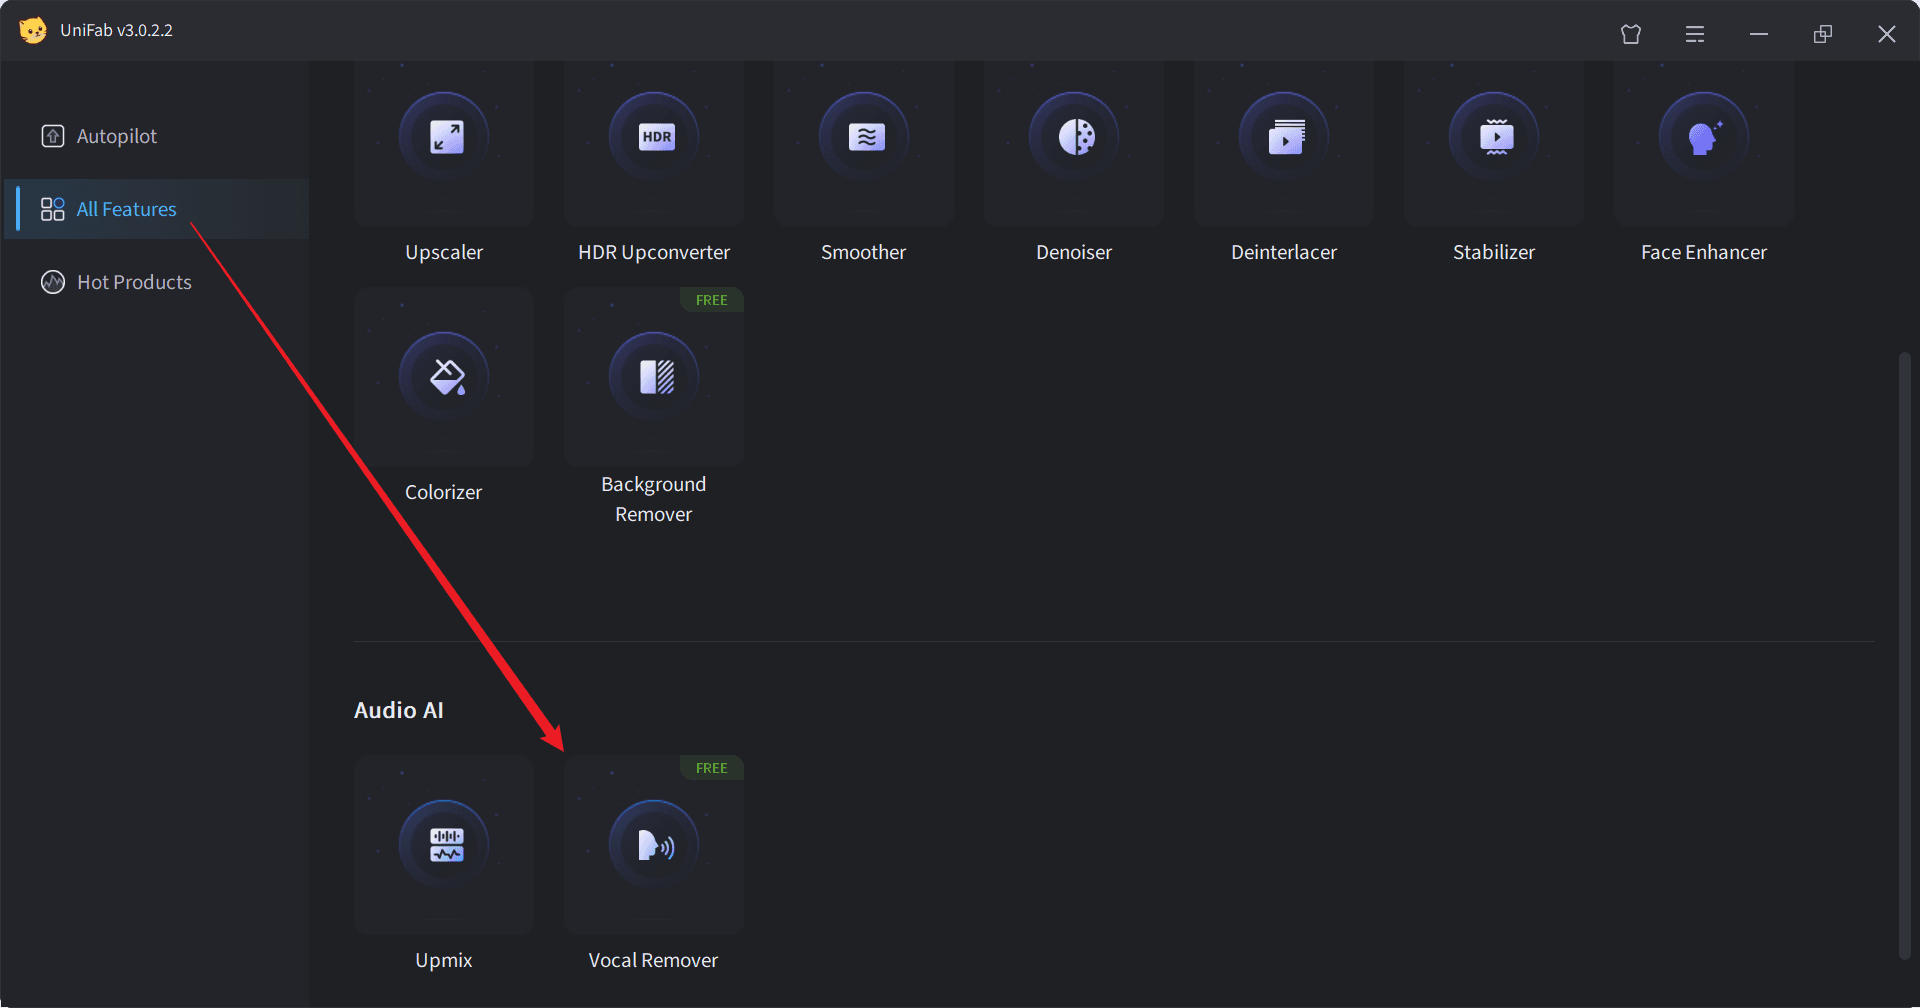The width and height of the screenshot is (1920, 1008).
Task: Click the FREE badge on Vocal Remover
Action: [x=712, y=768]
